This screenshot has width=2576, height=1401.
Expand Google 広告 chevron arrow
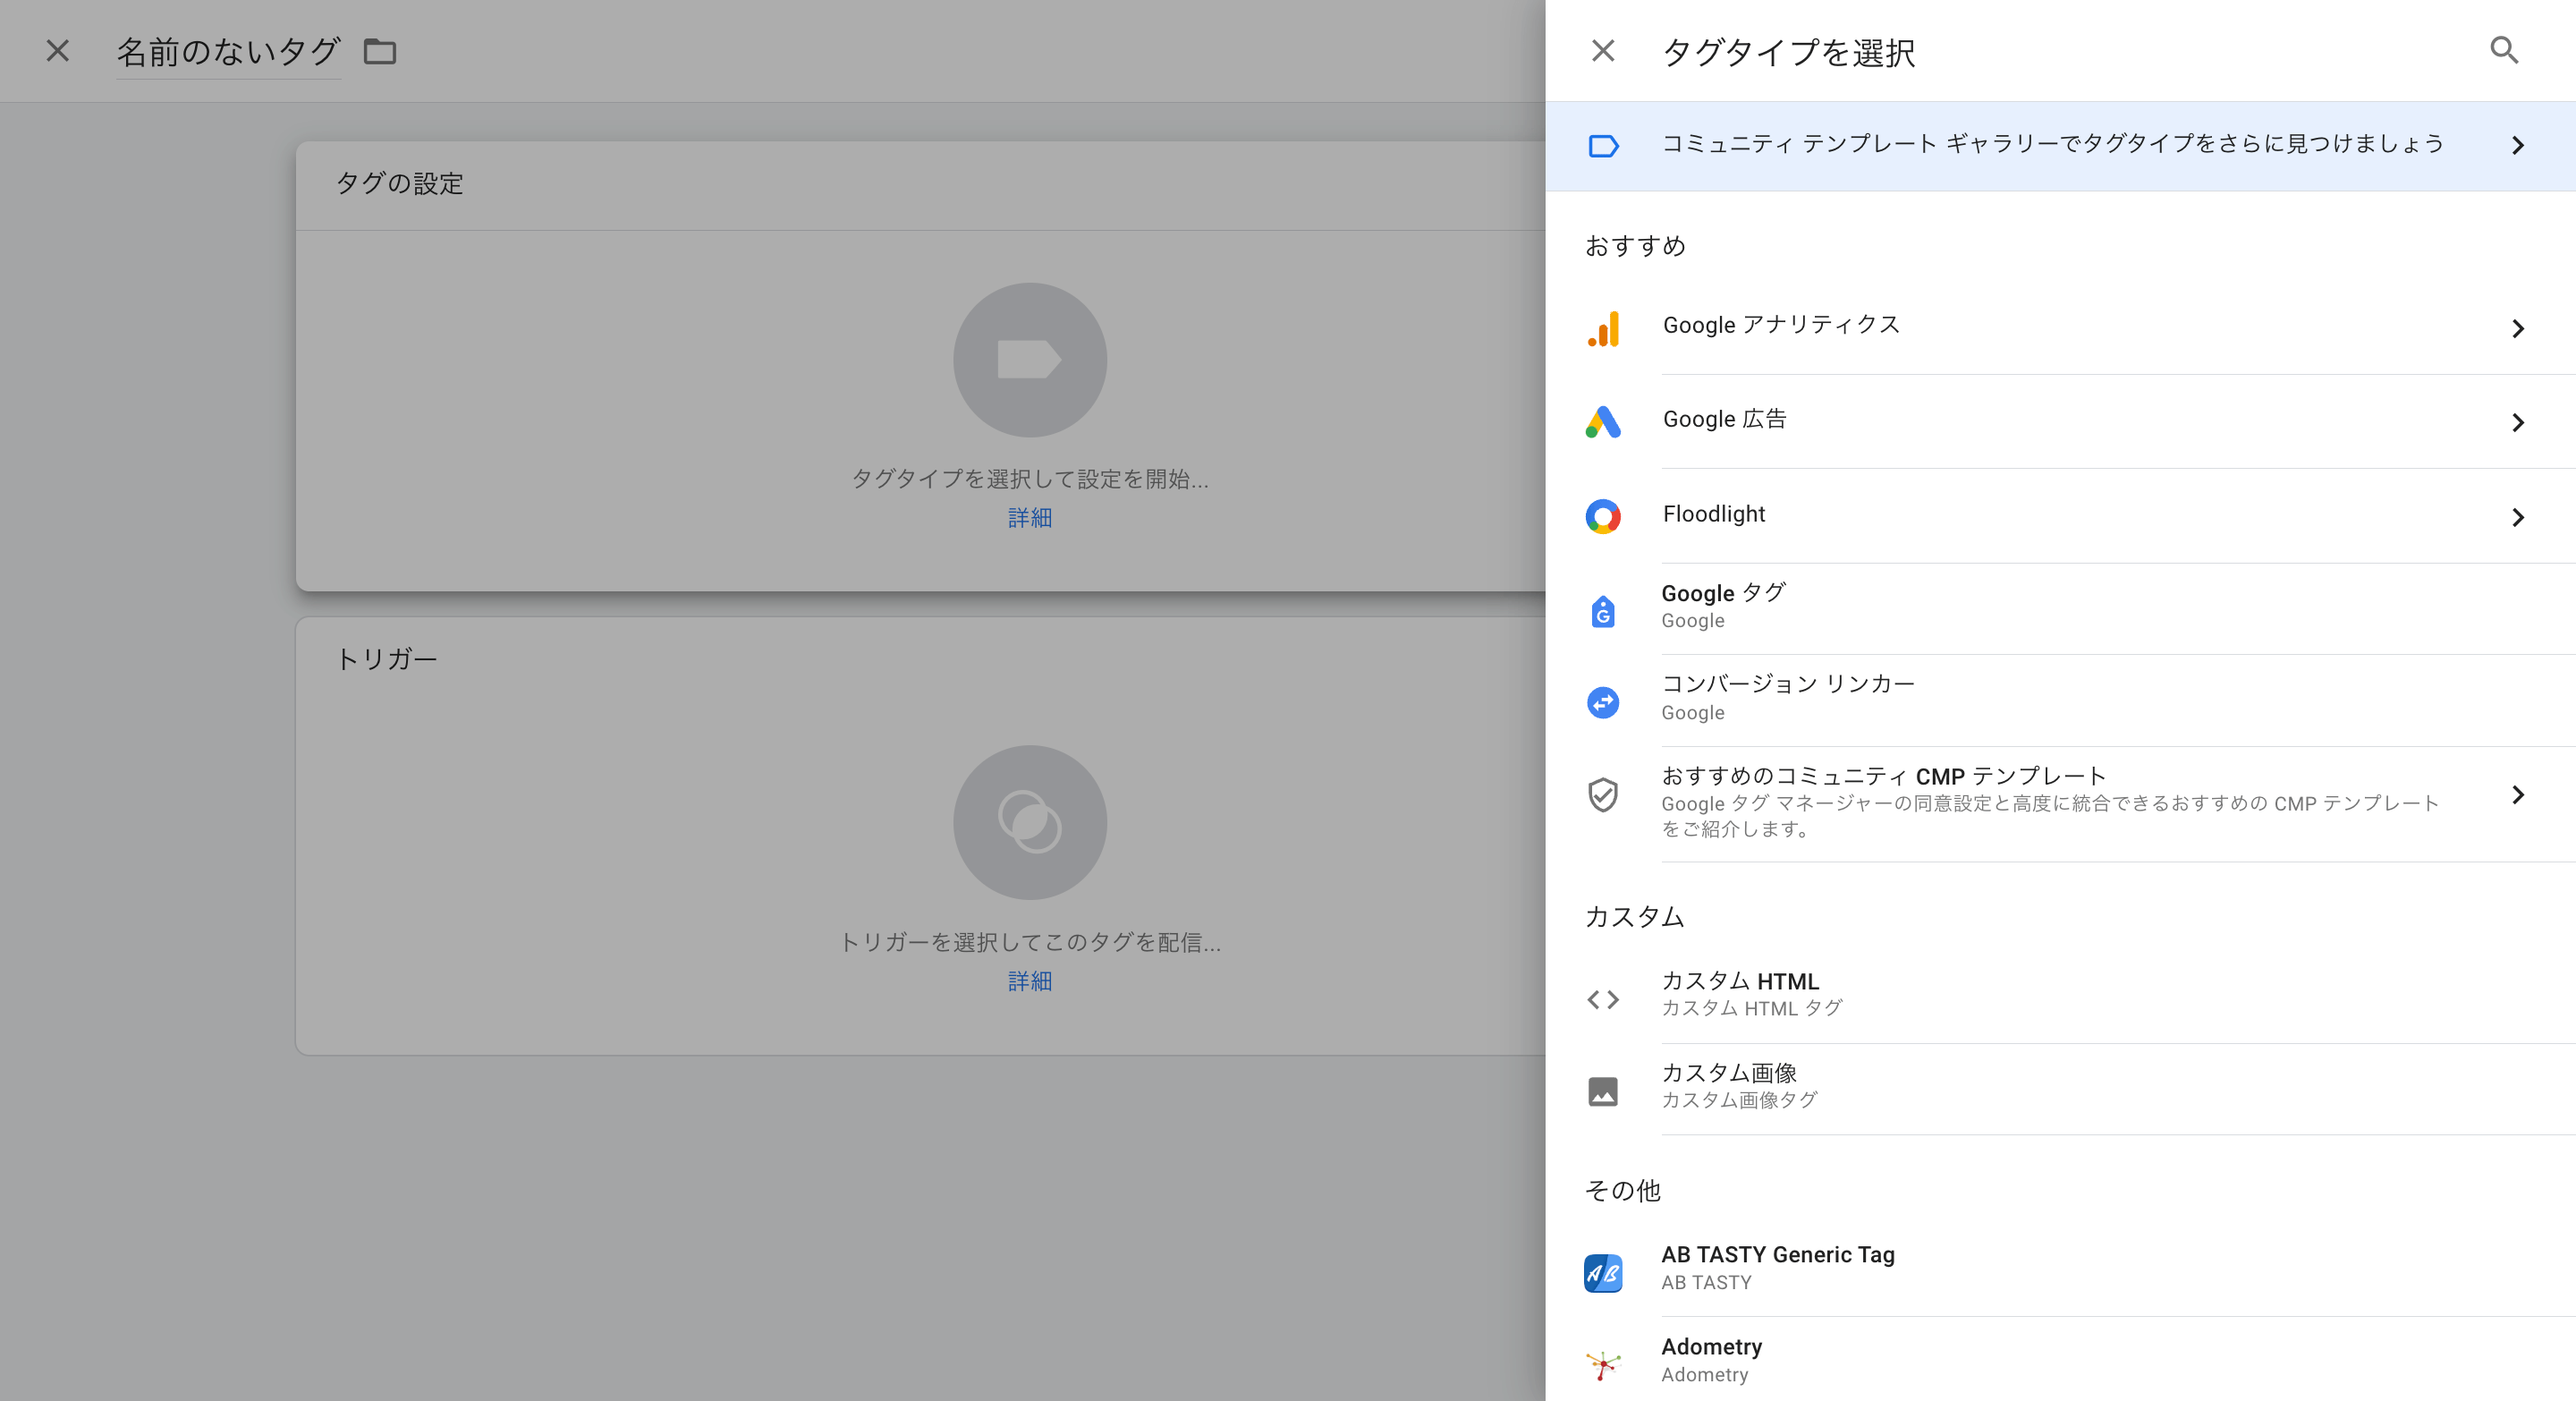[x=2518, y=423]
